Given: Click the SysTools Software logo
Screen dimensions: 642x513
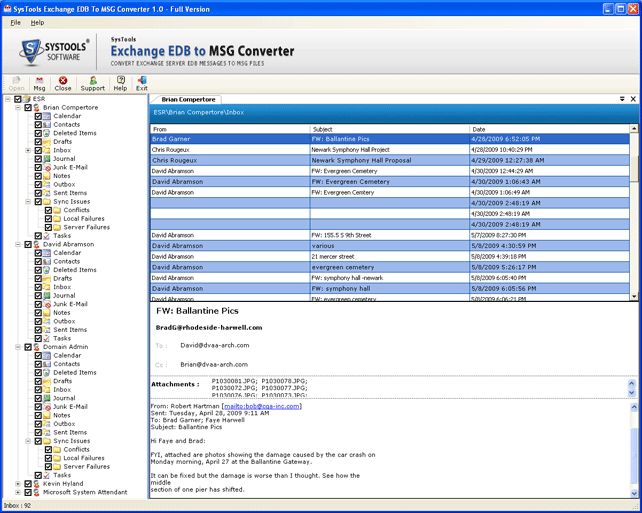Looking at the screenshot, I should 54,52.
